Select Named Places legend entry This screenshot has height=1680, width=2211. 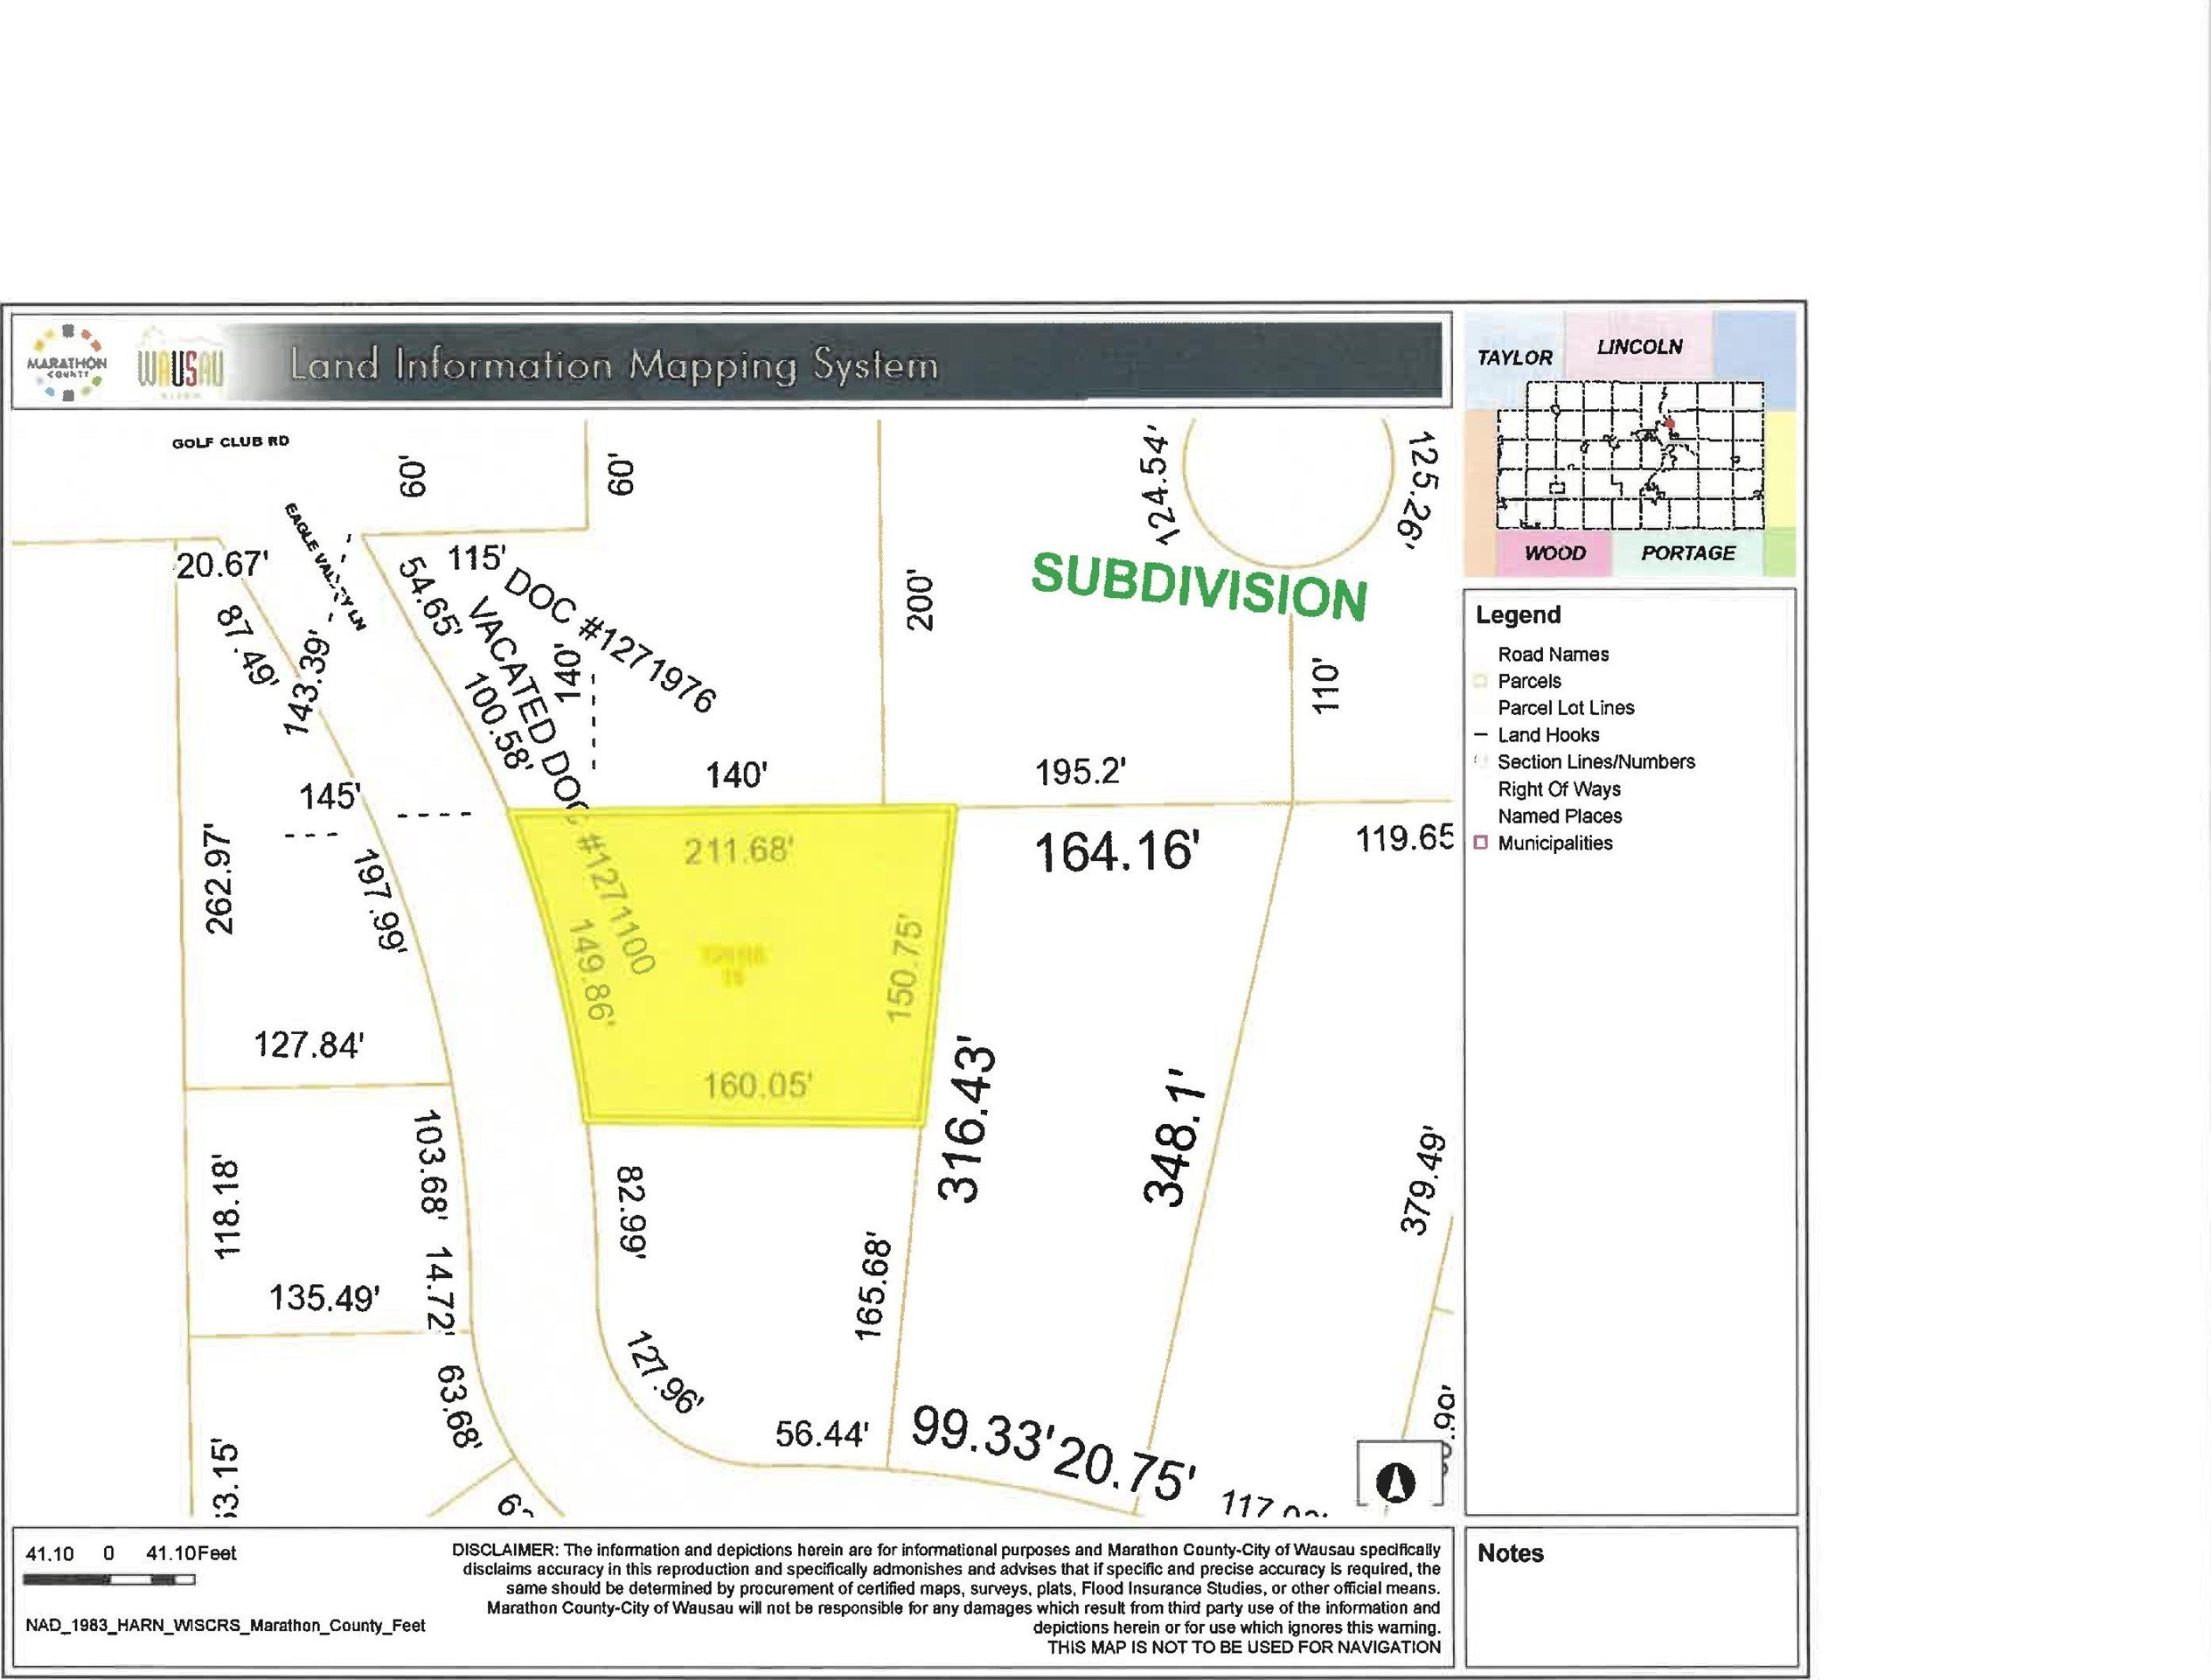click(1559, 816)
